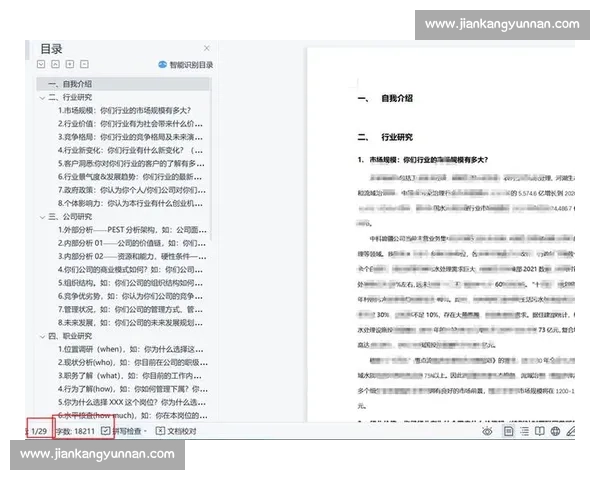Jump to 5.组织结构 entry
The image size is (600, 480).
pyautogui.click(x=130, y=283)
